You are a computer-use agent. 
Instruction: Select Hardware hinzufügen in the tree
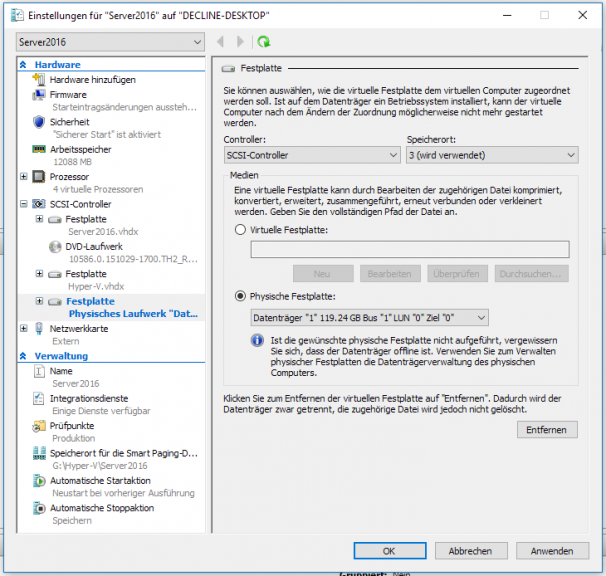click(93, 80)
